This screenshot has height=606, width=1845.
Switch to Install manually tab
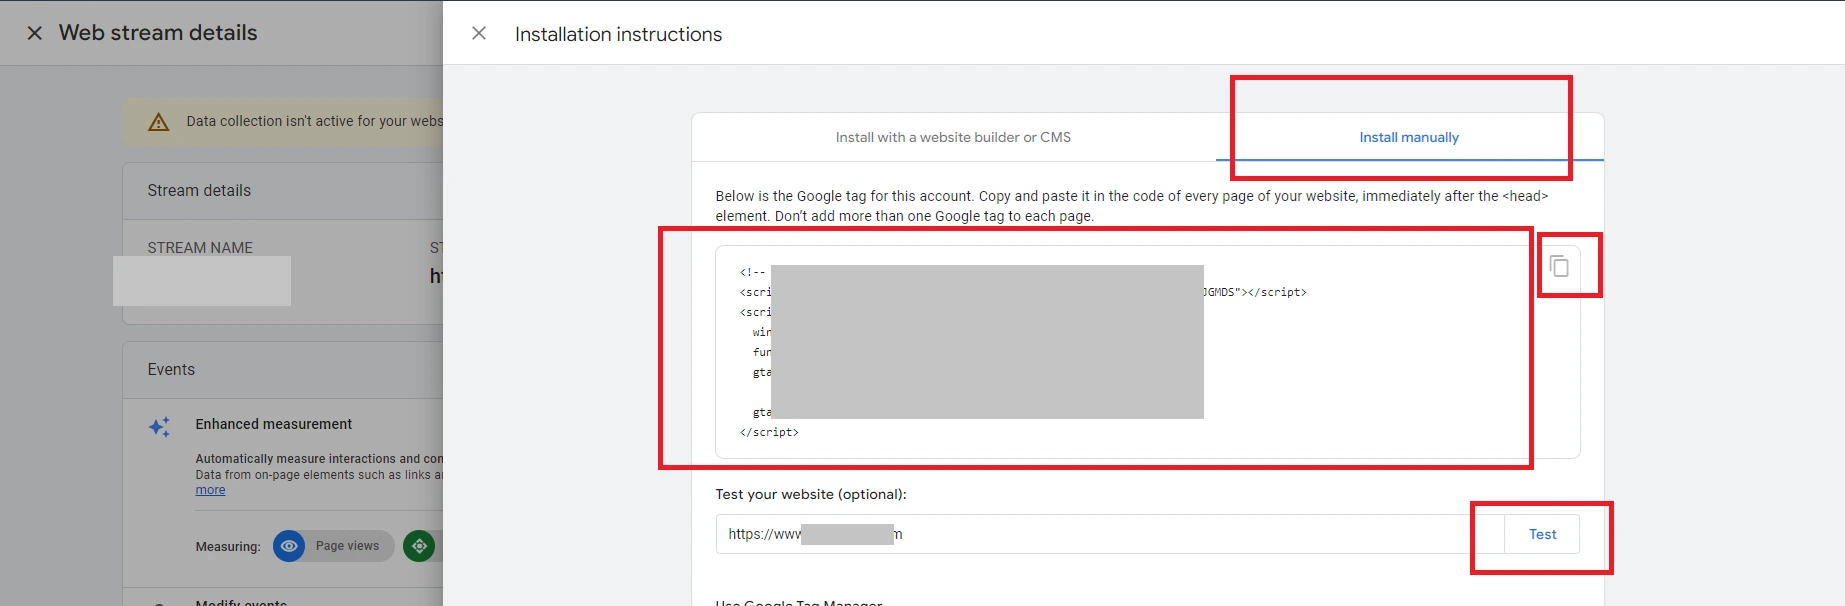[1409, 137]
